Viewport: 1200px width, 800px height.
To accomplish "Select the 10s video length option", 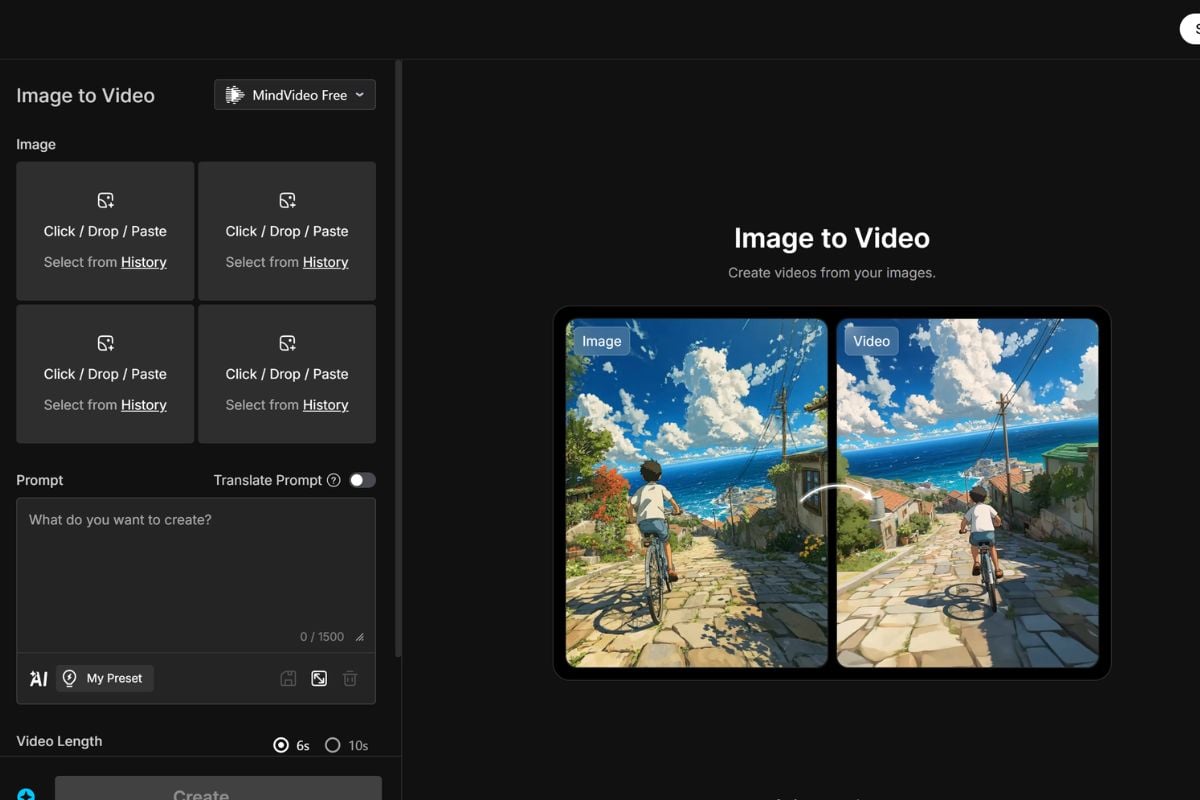I will point(347,745).
